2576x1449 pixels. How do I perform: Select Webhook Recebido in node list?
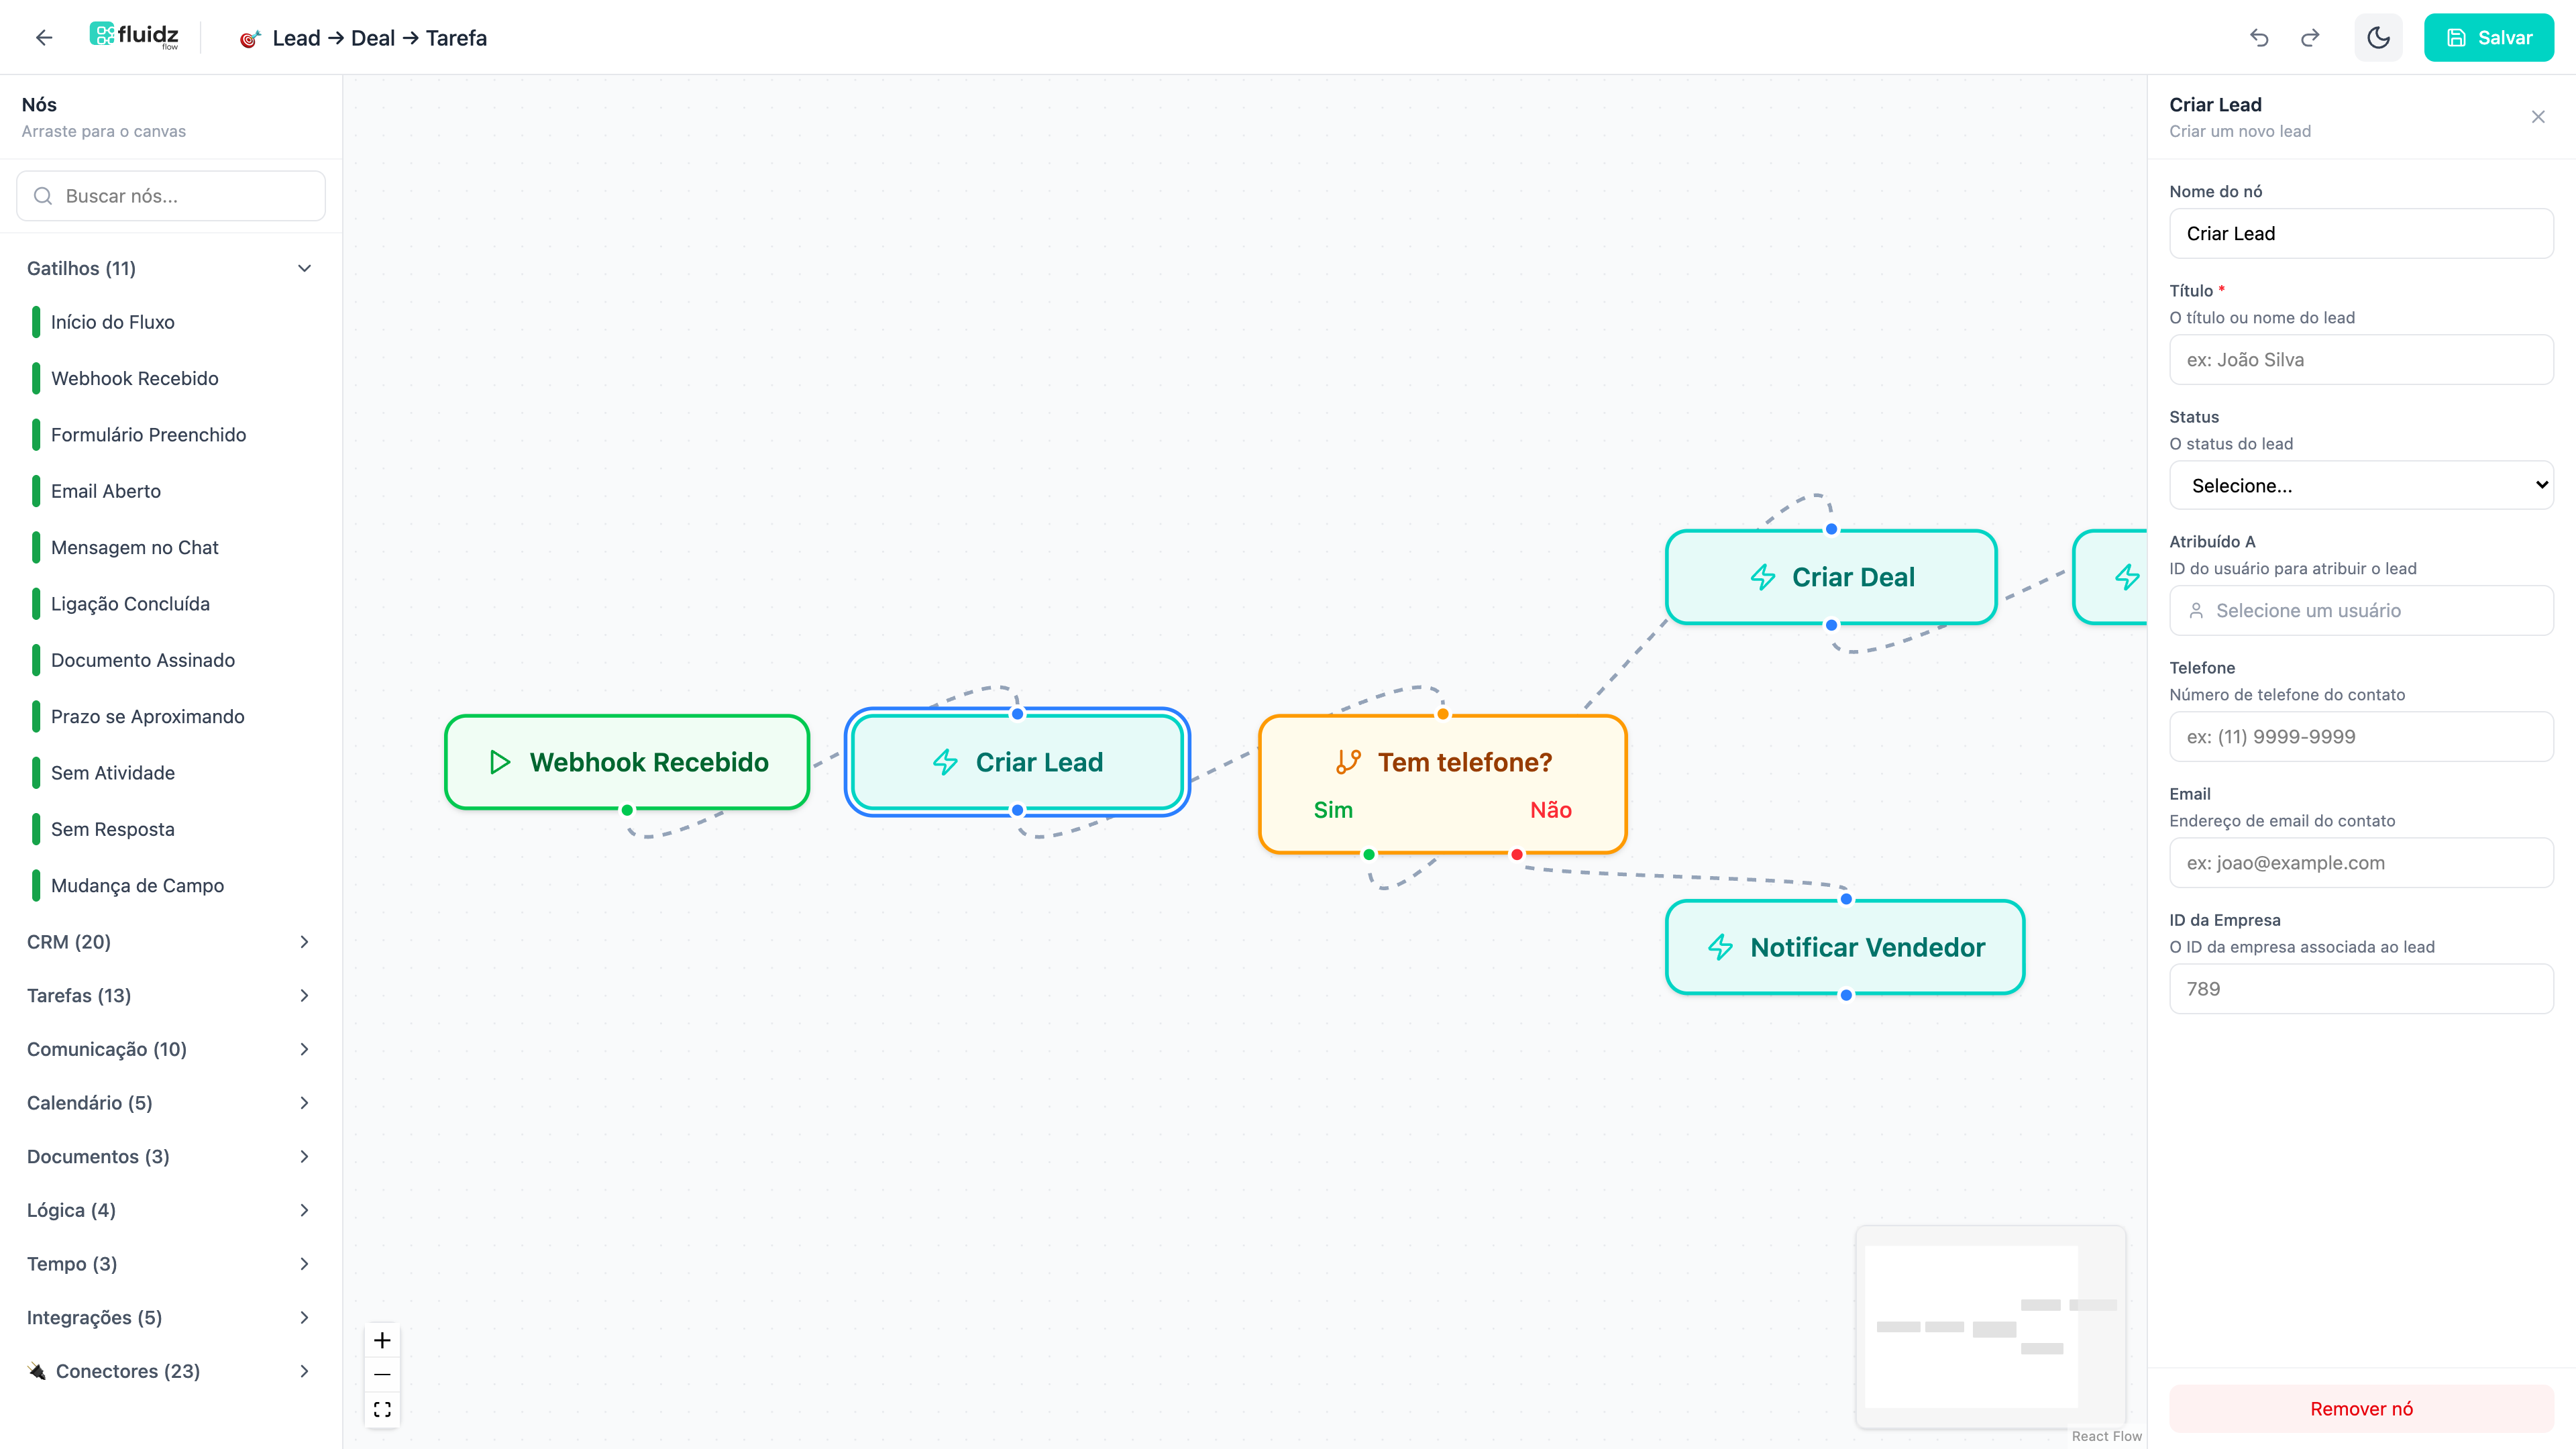135,378
